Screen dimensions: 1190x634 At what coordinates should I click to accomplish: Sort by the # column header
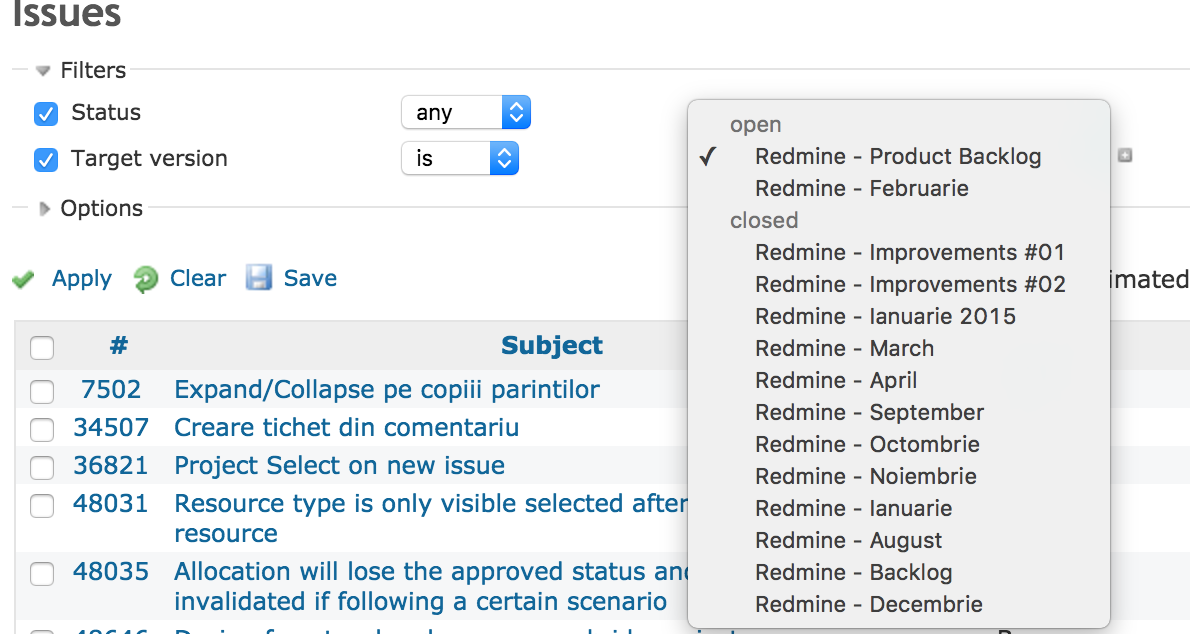coord(119,346)
